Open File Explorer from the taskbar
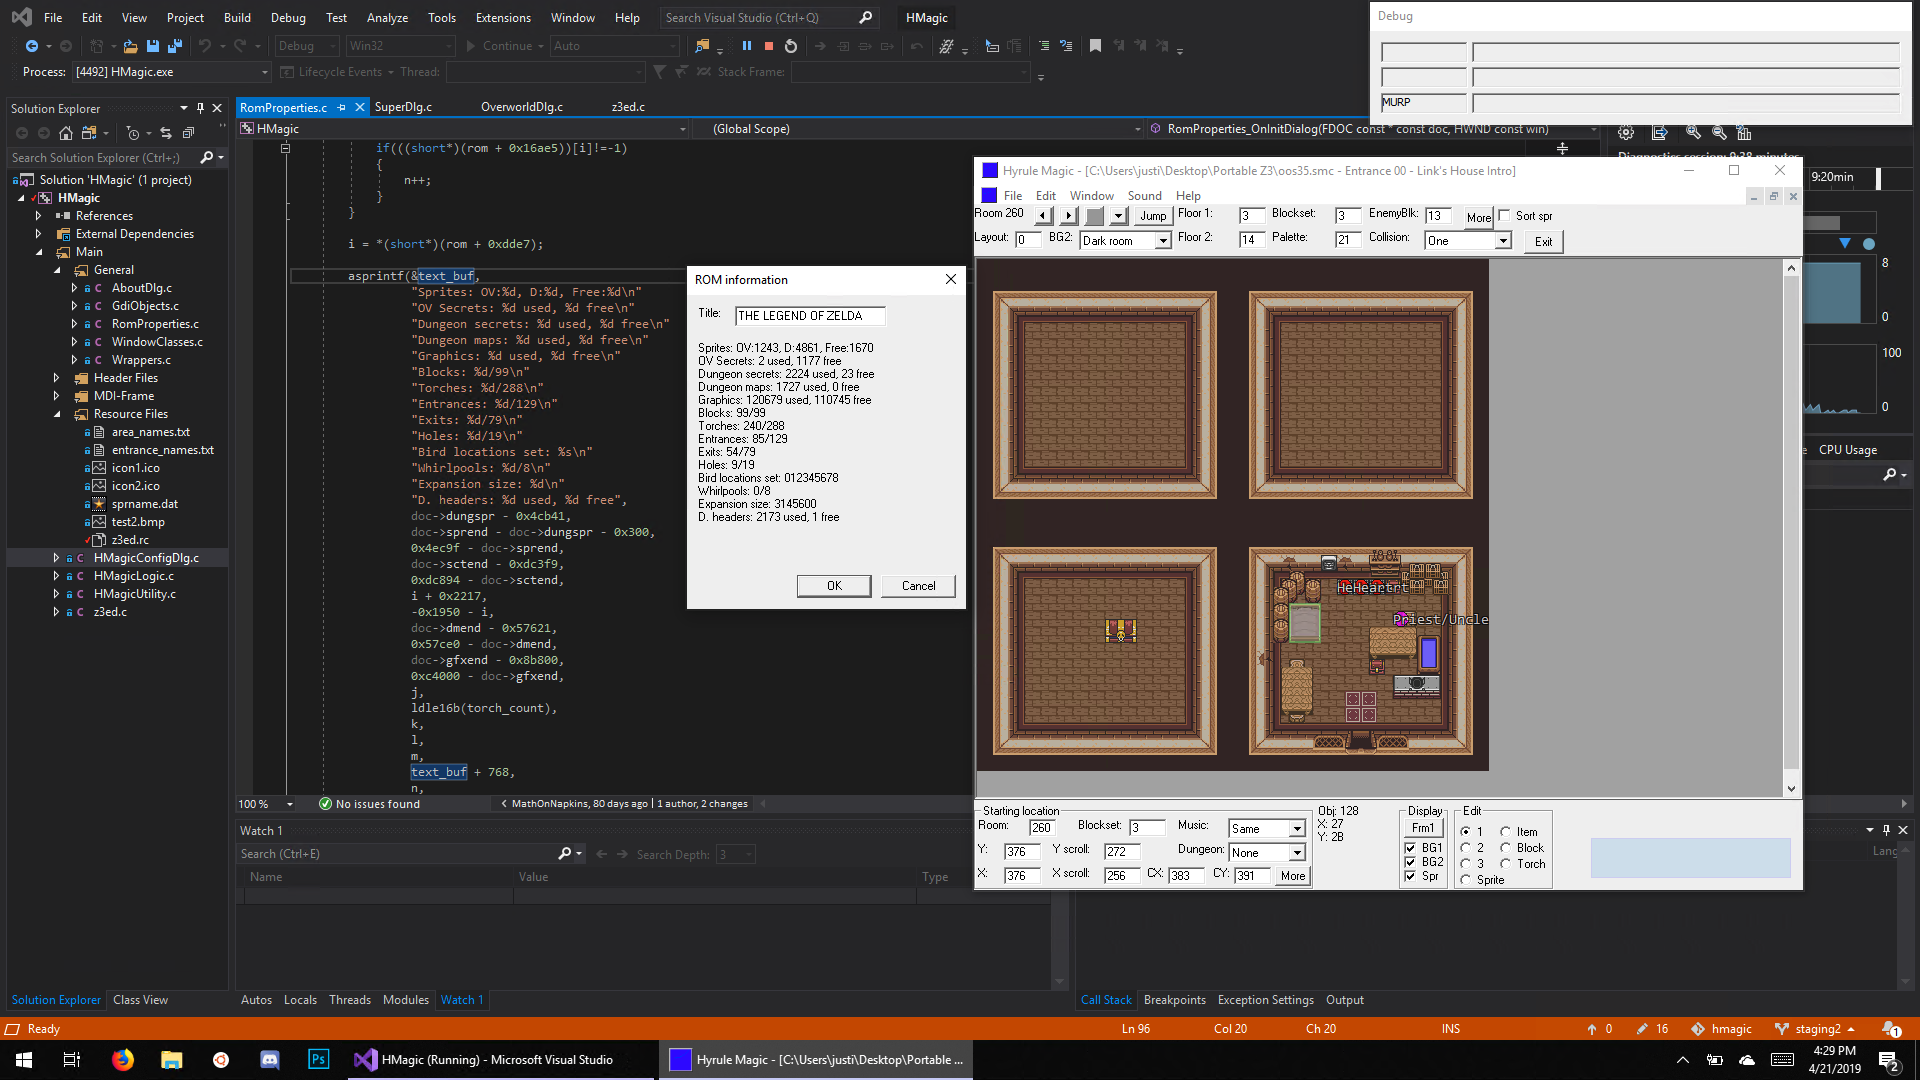This screenshot has height=1080, width=1920. tap(172, 1060)
